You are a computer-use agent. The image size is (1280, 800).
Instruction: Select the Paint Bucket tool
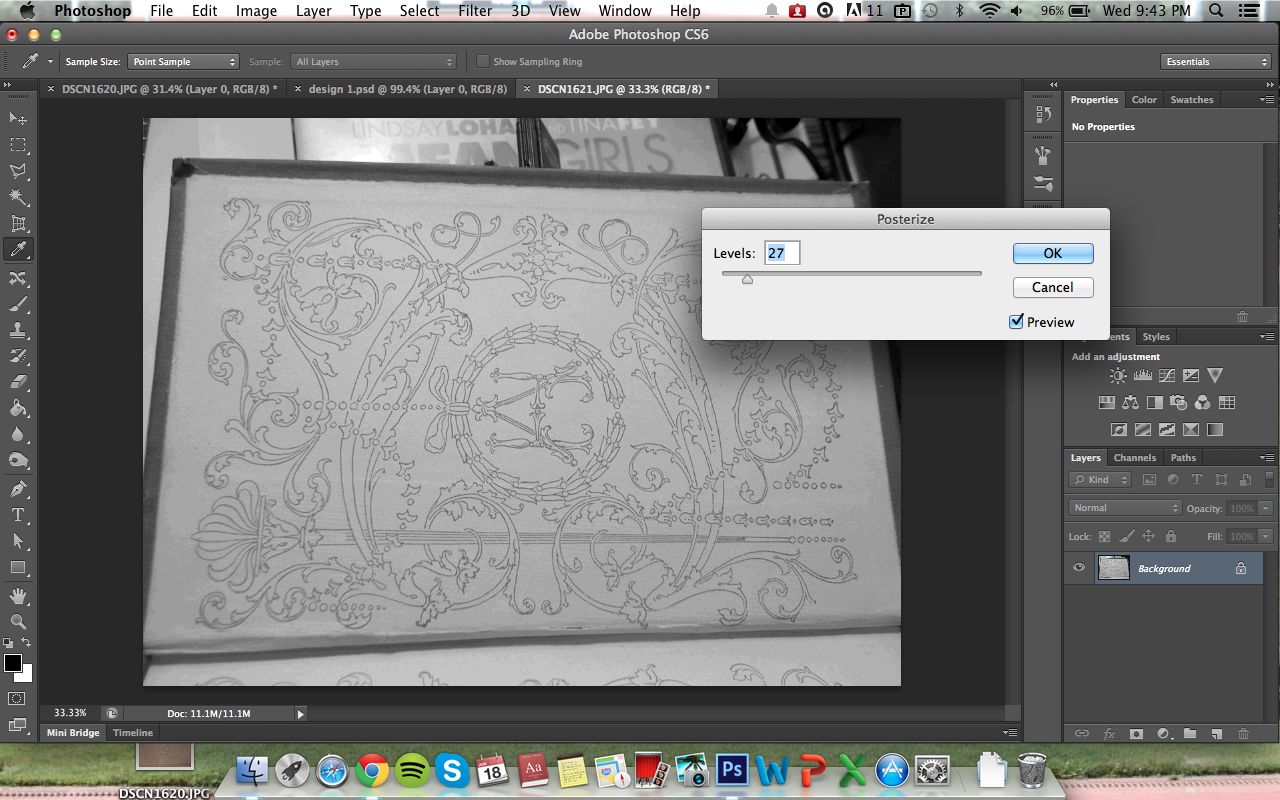[18, 408]
